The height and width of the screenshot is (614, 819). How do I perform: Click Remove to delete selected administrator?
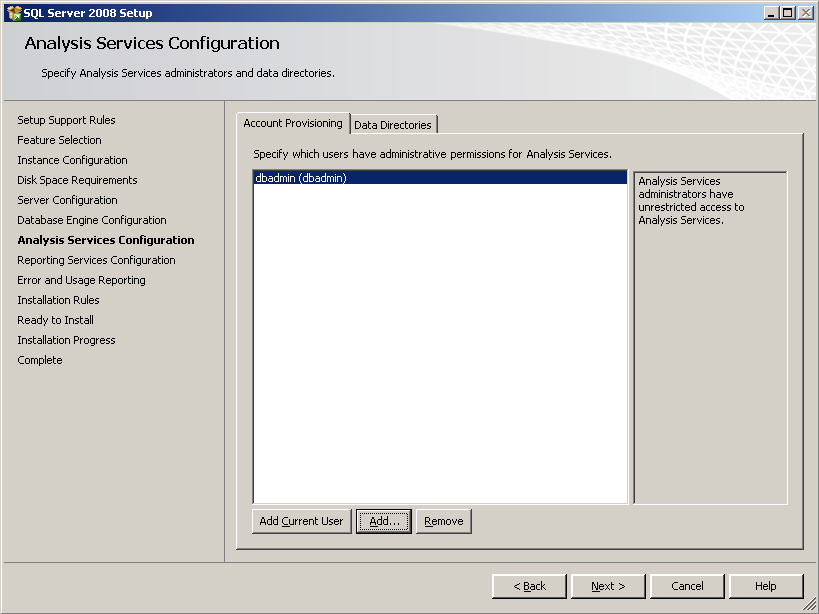[443, 521]
